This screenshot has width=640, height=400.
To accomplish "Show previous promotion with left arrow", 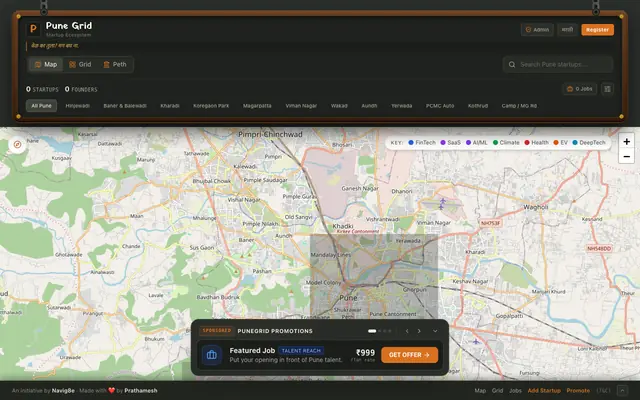I will pyautogui.click(x=407, y=331).
